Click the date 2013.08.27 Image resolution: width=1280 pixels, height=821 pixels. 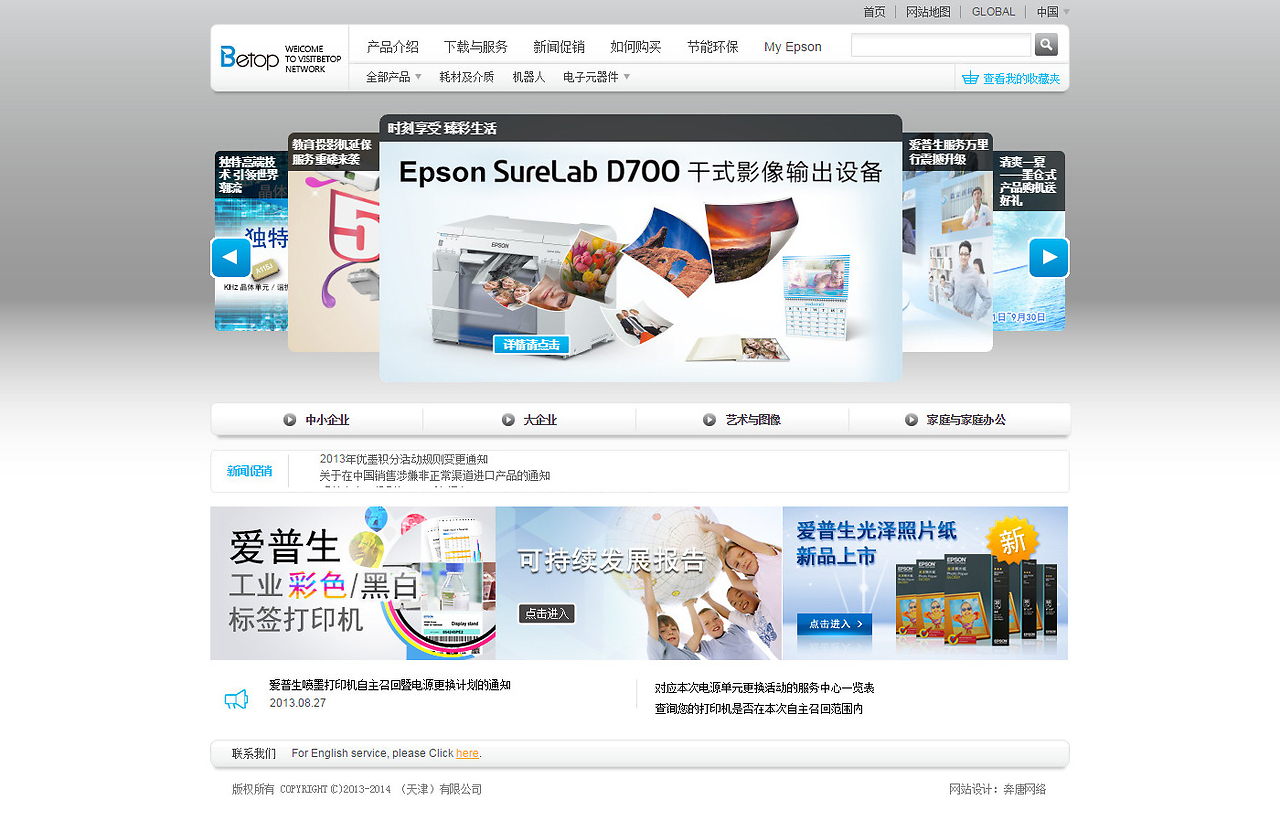pos(297,703)
